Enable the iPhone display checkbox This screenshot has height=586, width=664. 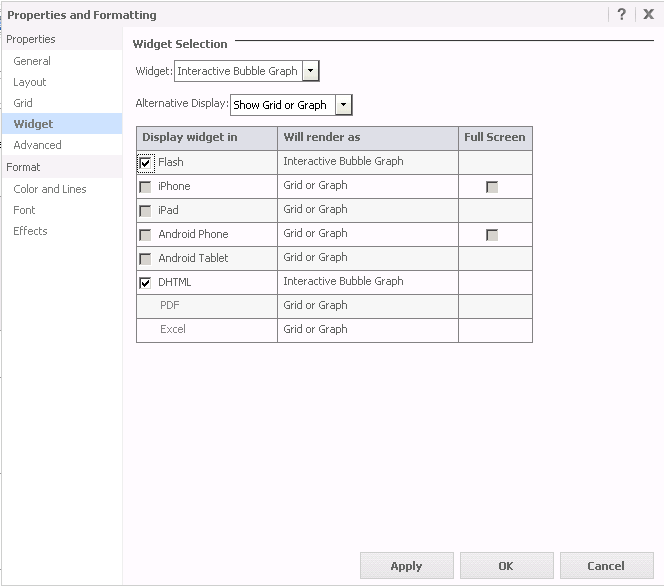tap(145, 187)
